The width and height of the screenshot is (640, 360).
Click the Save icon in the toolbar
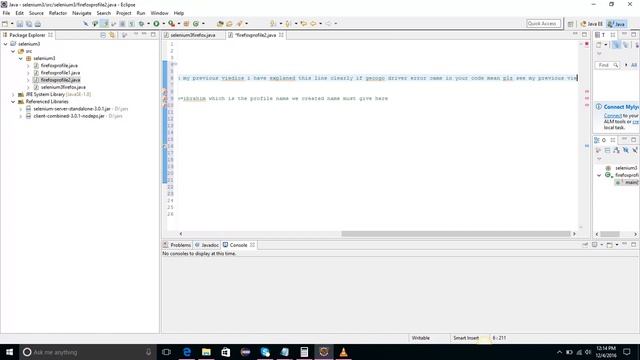(20, 24)
